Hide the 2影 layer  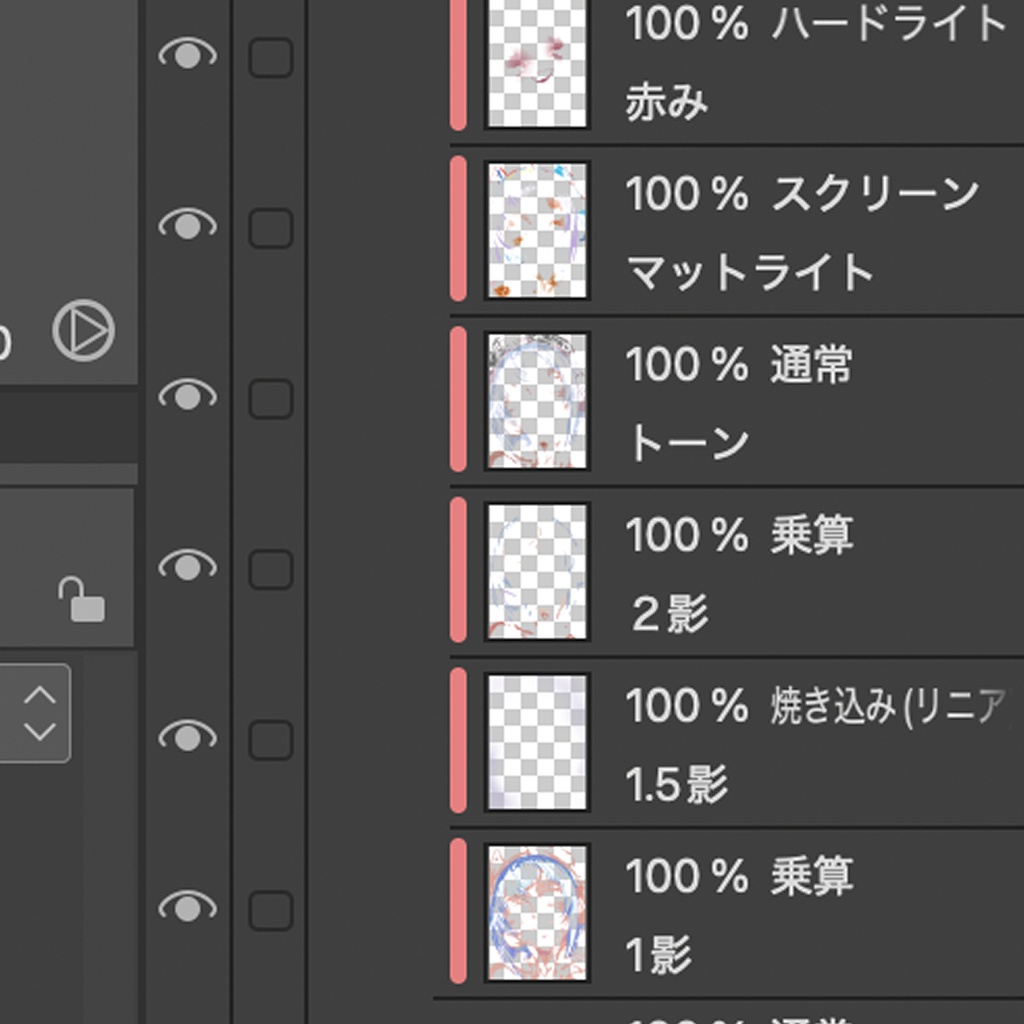(187, 568)
